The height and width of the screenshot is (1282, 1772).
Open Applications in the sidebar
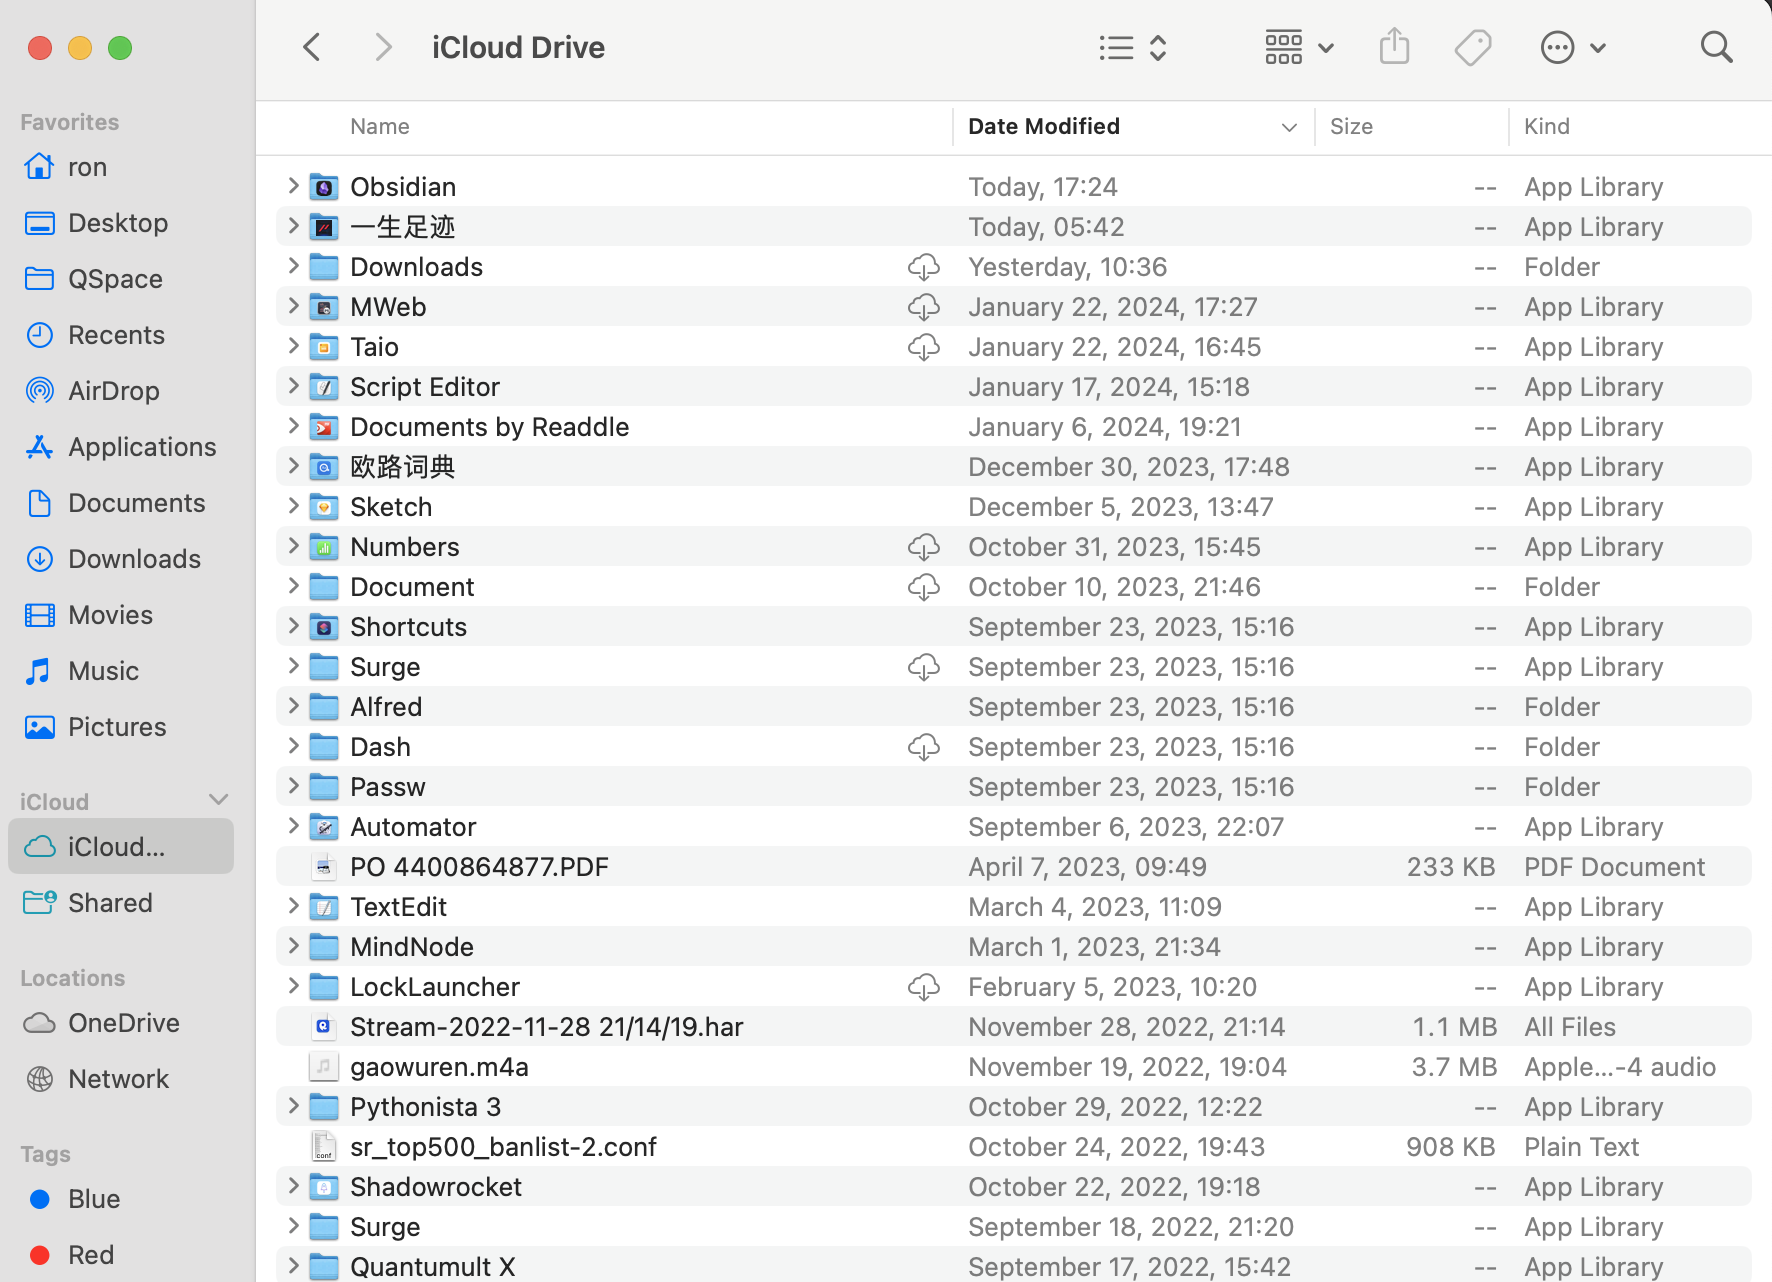[x=121, y=447]
